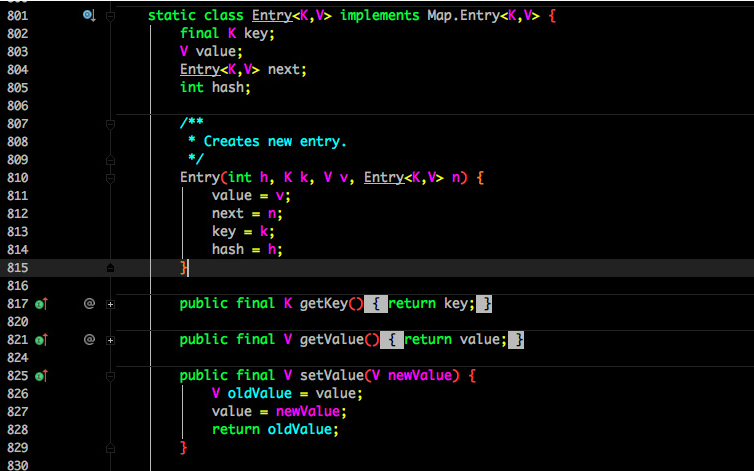Collapse the Javadoc comment fold at line 807

pyautogui.click(x=110, y=125)
